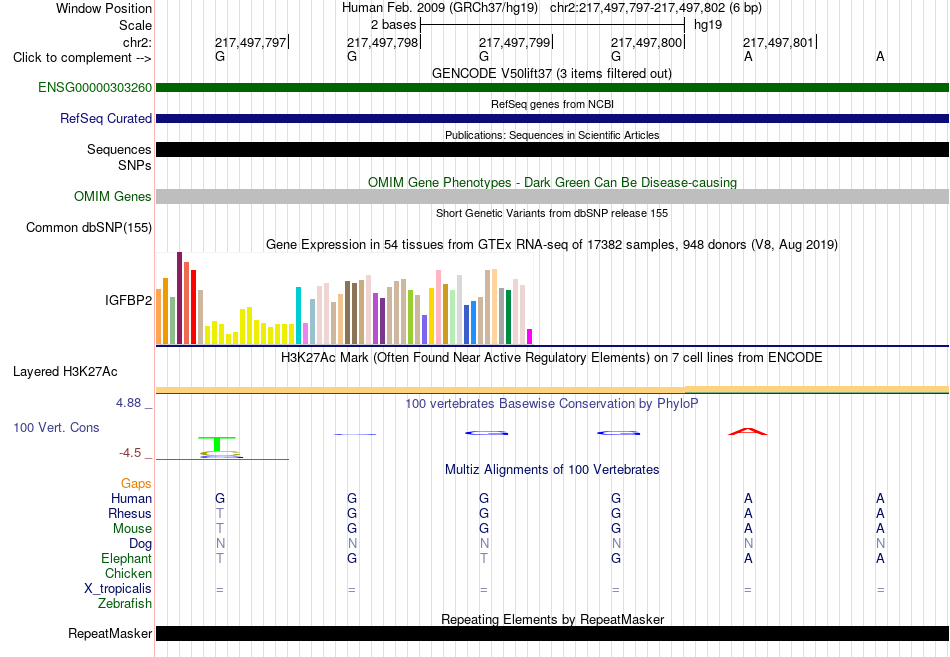Click the "hg19" label beside the scale bar

(708, 25)
